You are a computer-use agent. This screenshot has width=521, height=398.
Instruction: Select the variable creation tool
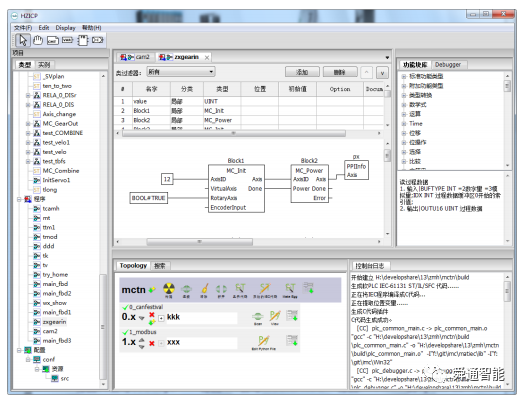pos(67,40)
